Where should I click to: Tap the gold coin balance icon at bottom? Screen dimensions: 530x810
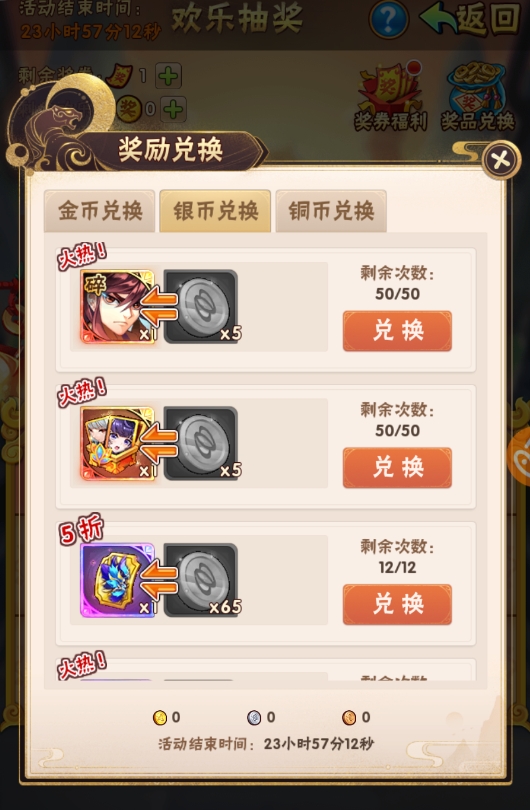pos(160,717)
